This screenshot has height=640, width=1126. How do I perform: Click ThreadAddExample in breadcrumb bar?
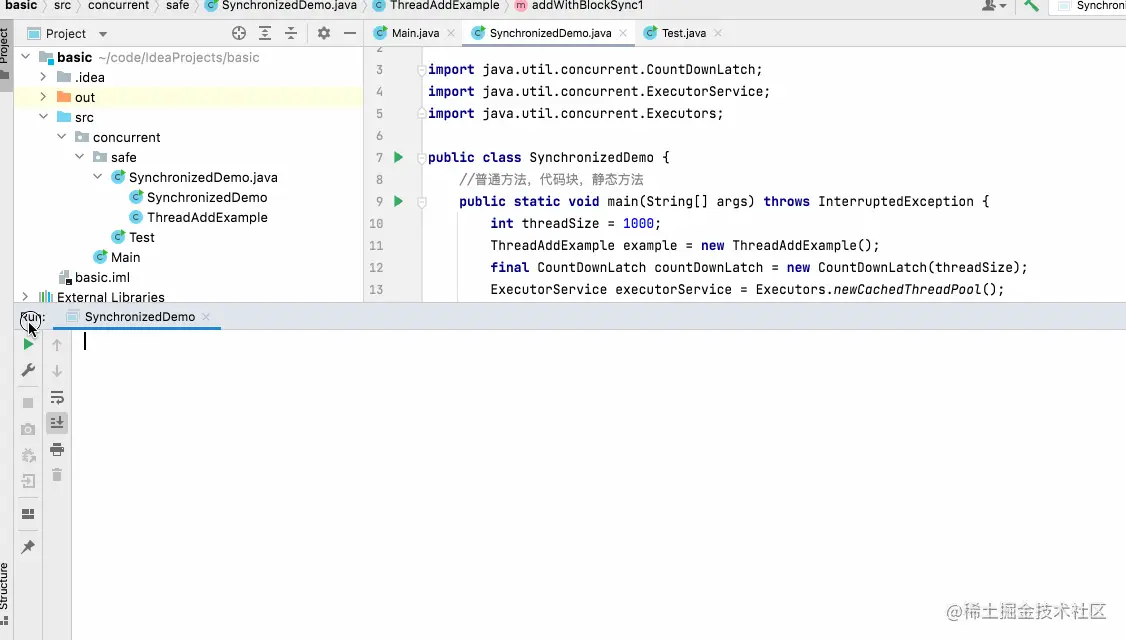(x=437, y=6)
